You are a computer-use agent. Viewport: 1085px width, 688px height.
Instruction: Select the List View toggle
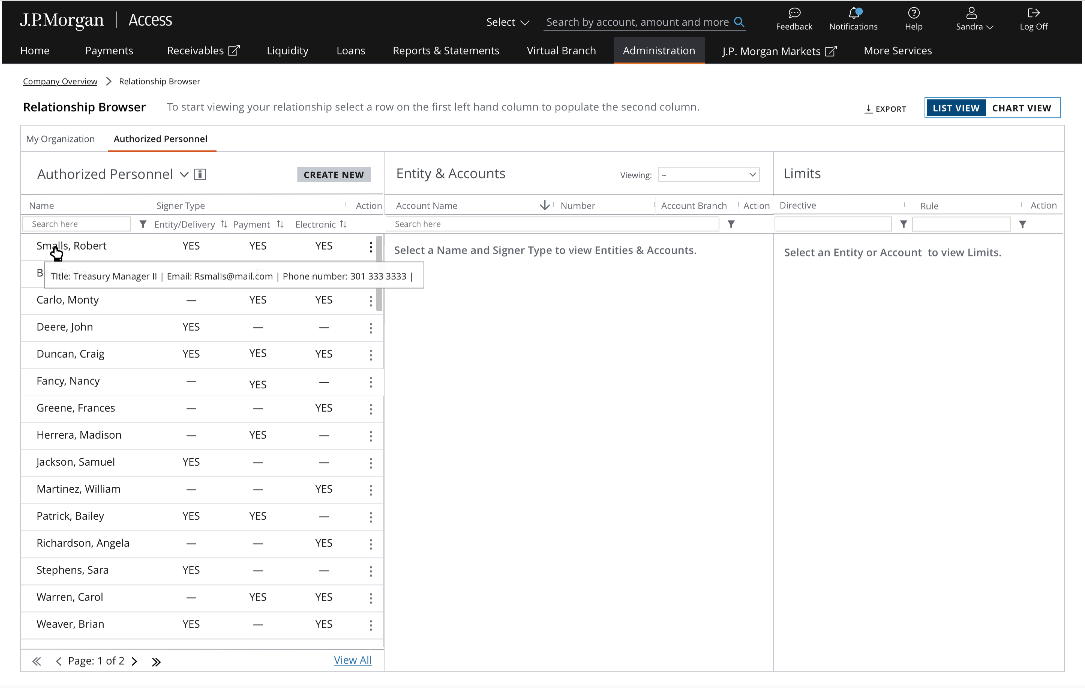pos(956,108)
